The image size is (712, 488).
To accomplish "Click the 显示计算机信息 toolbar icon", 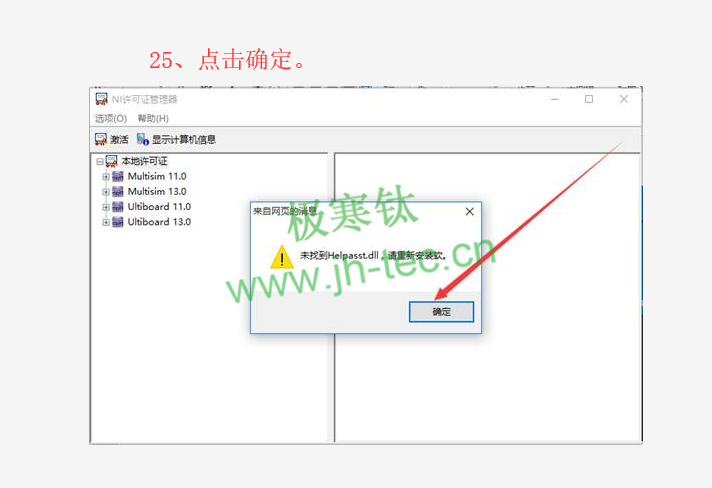I will [x=143, y=139].
